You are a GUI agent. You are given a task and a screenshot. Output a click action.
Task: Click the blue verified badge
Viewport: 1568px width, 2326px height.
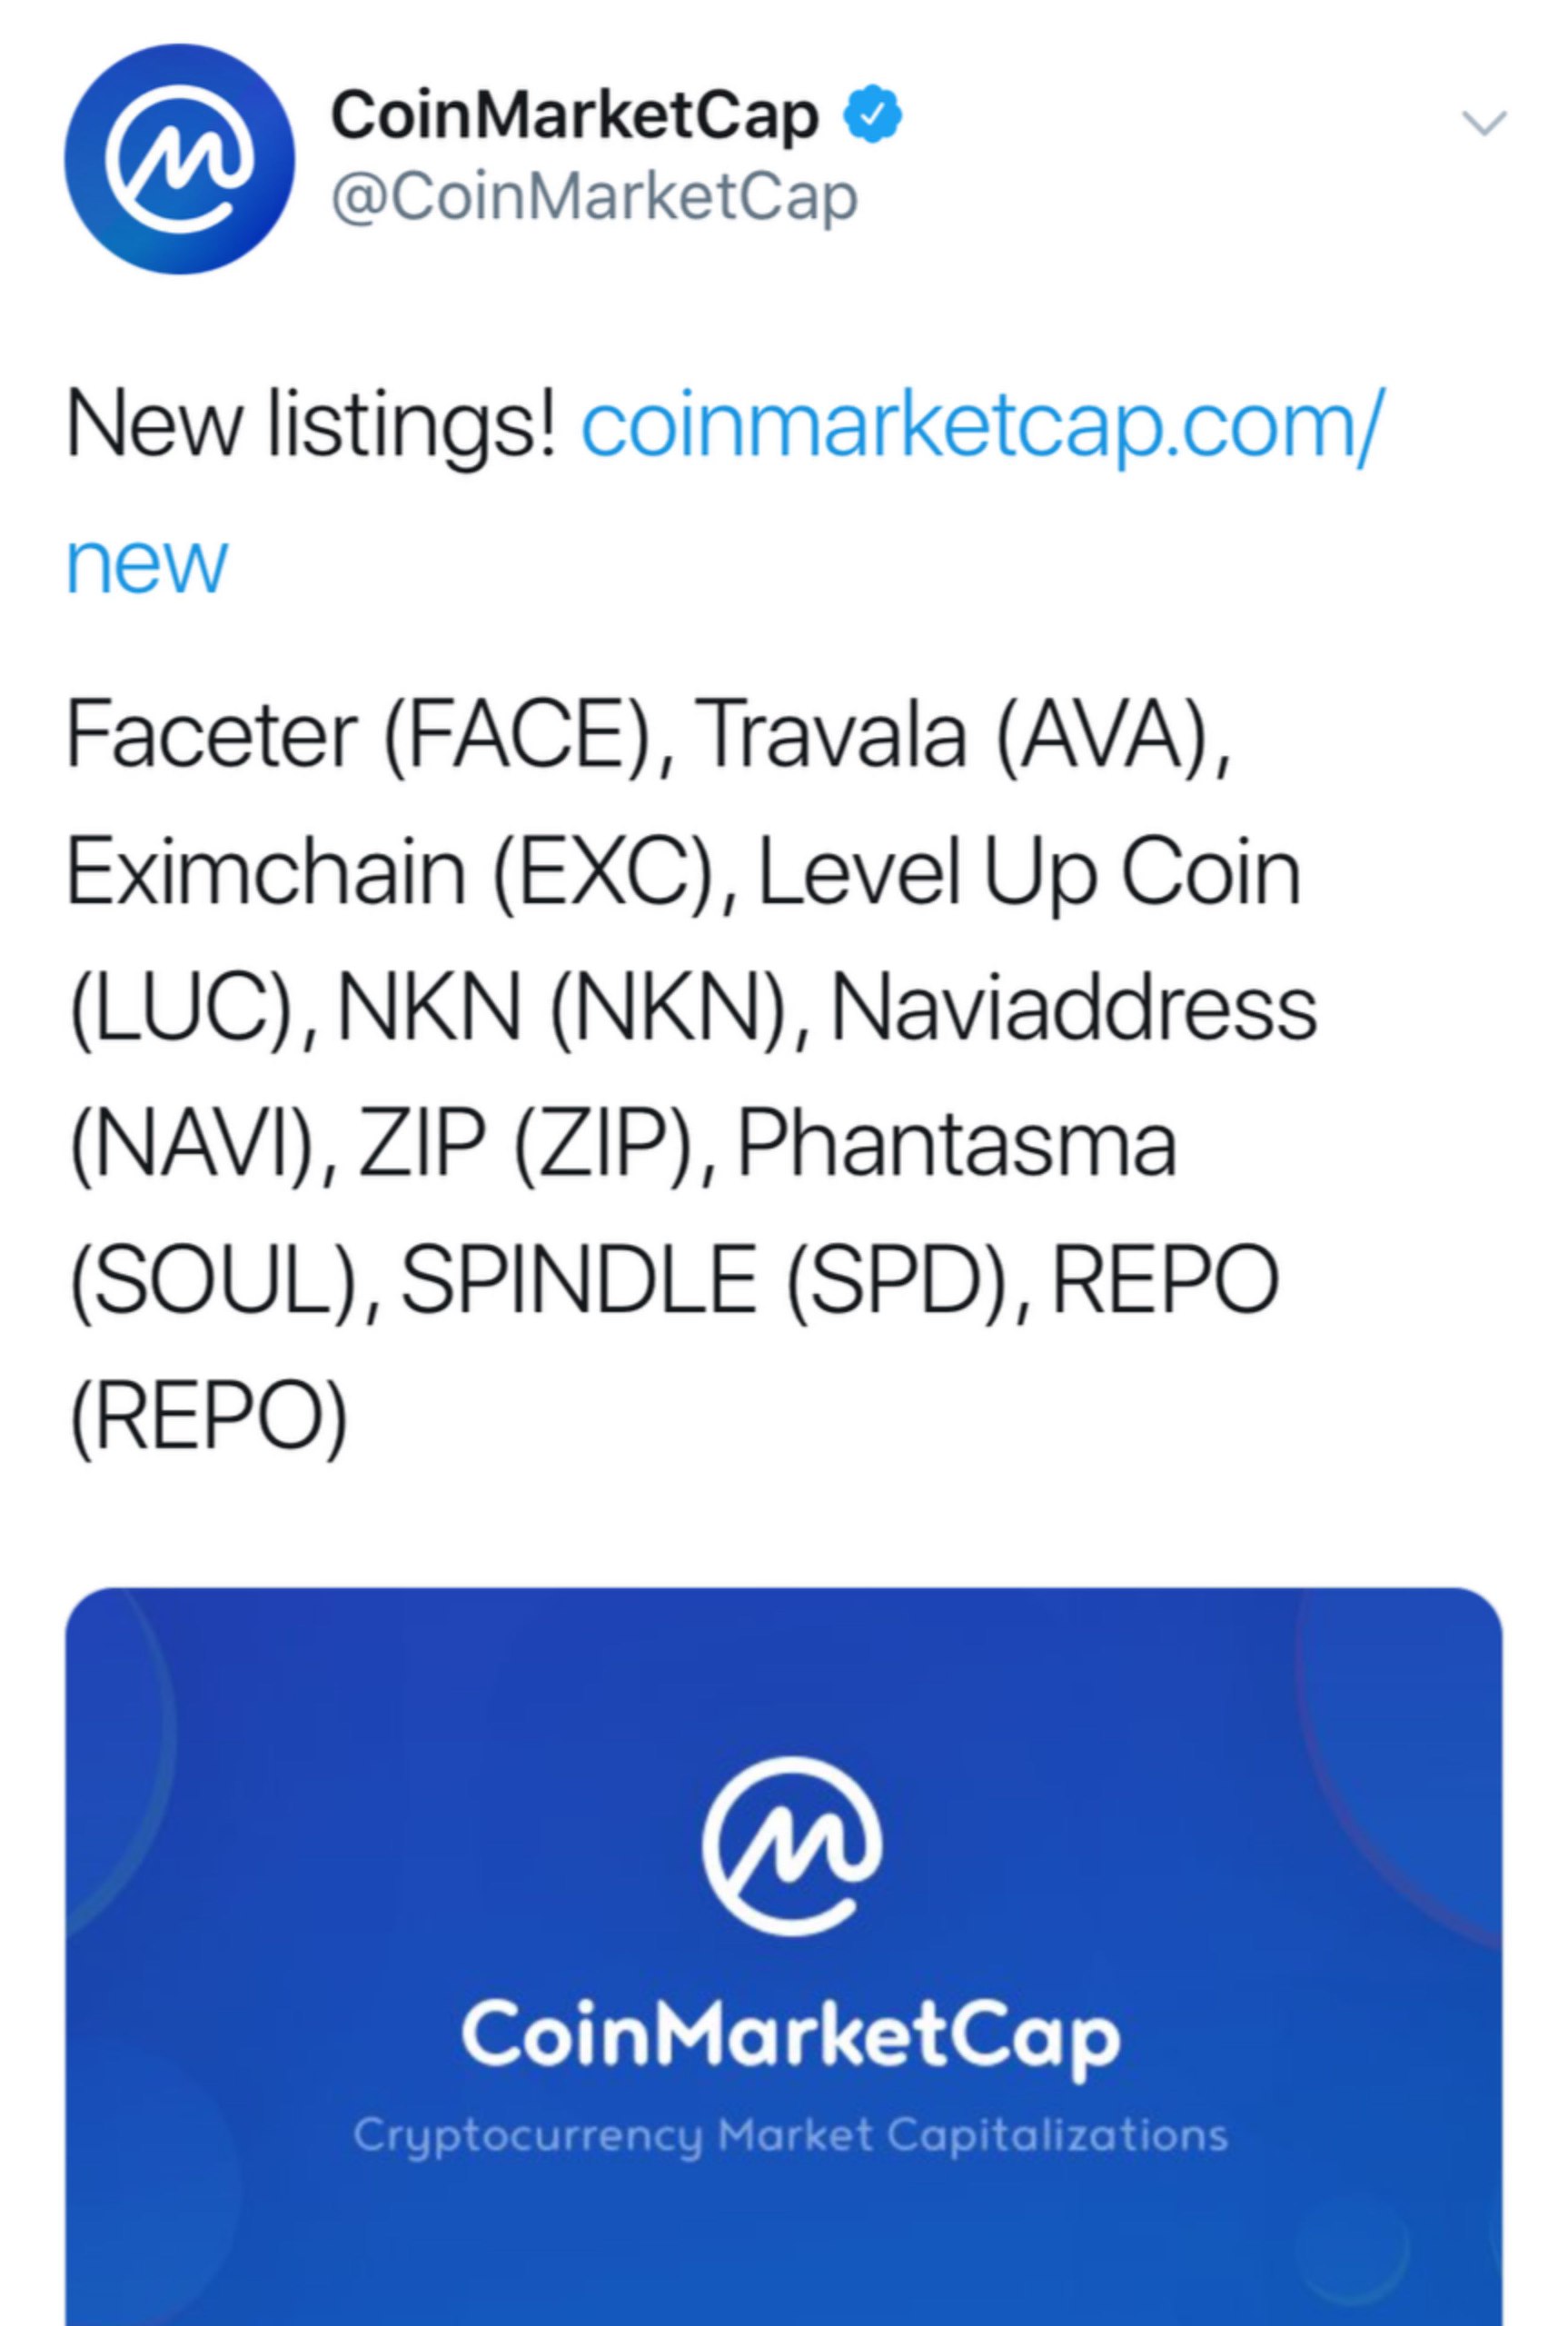873,115
